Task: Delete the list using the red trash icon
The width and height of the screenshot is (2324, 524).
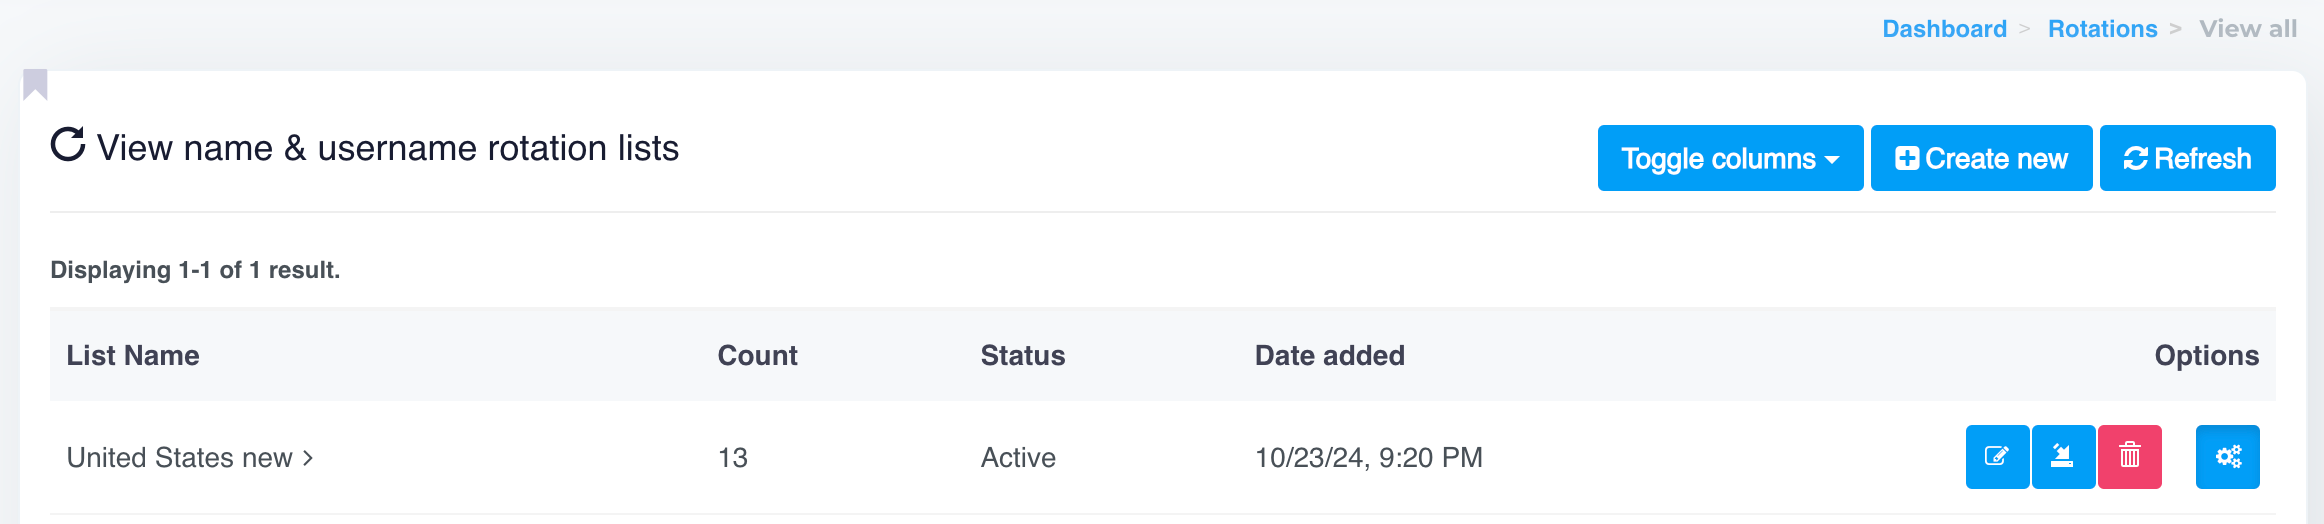Action: 2130,457
